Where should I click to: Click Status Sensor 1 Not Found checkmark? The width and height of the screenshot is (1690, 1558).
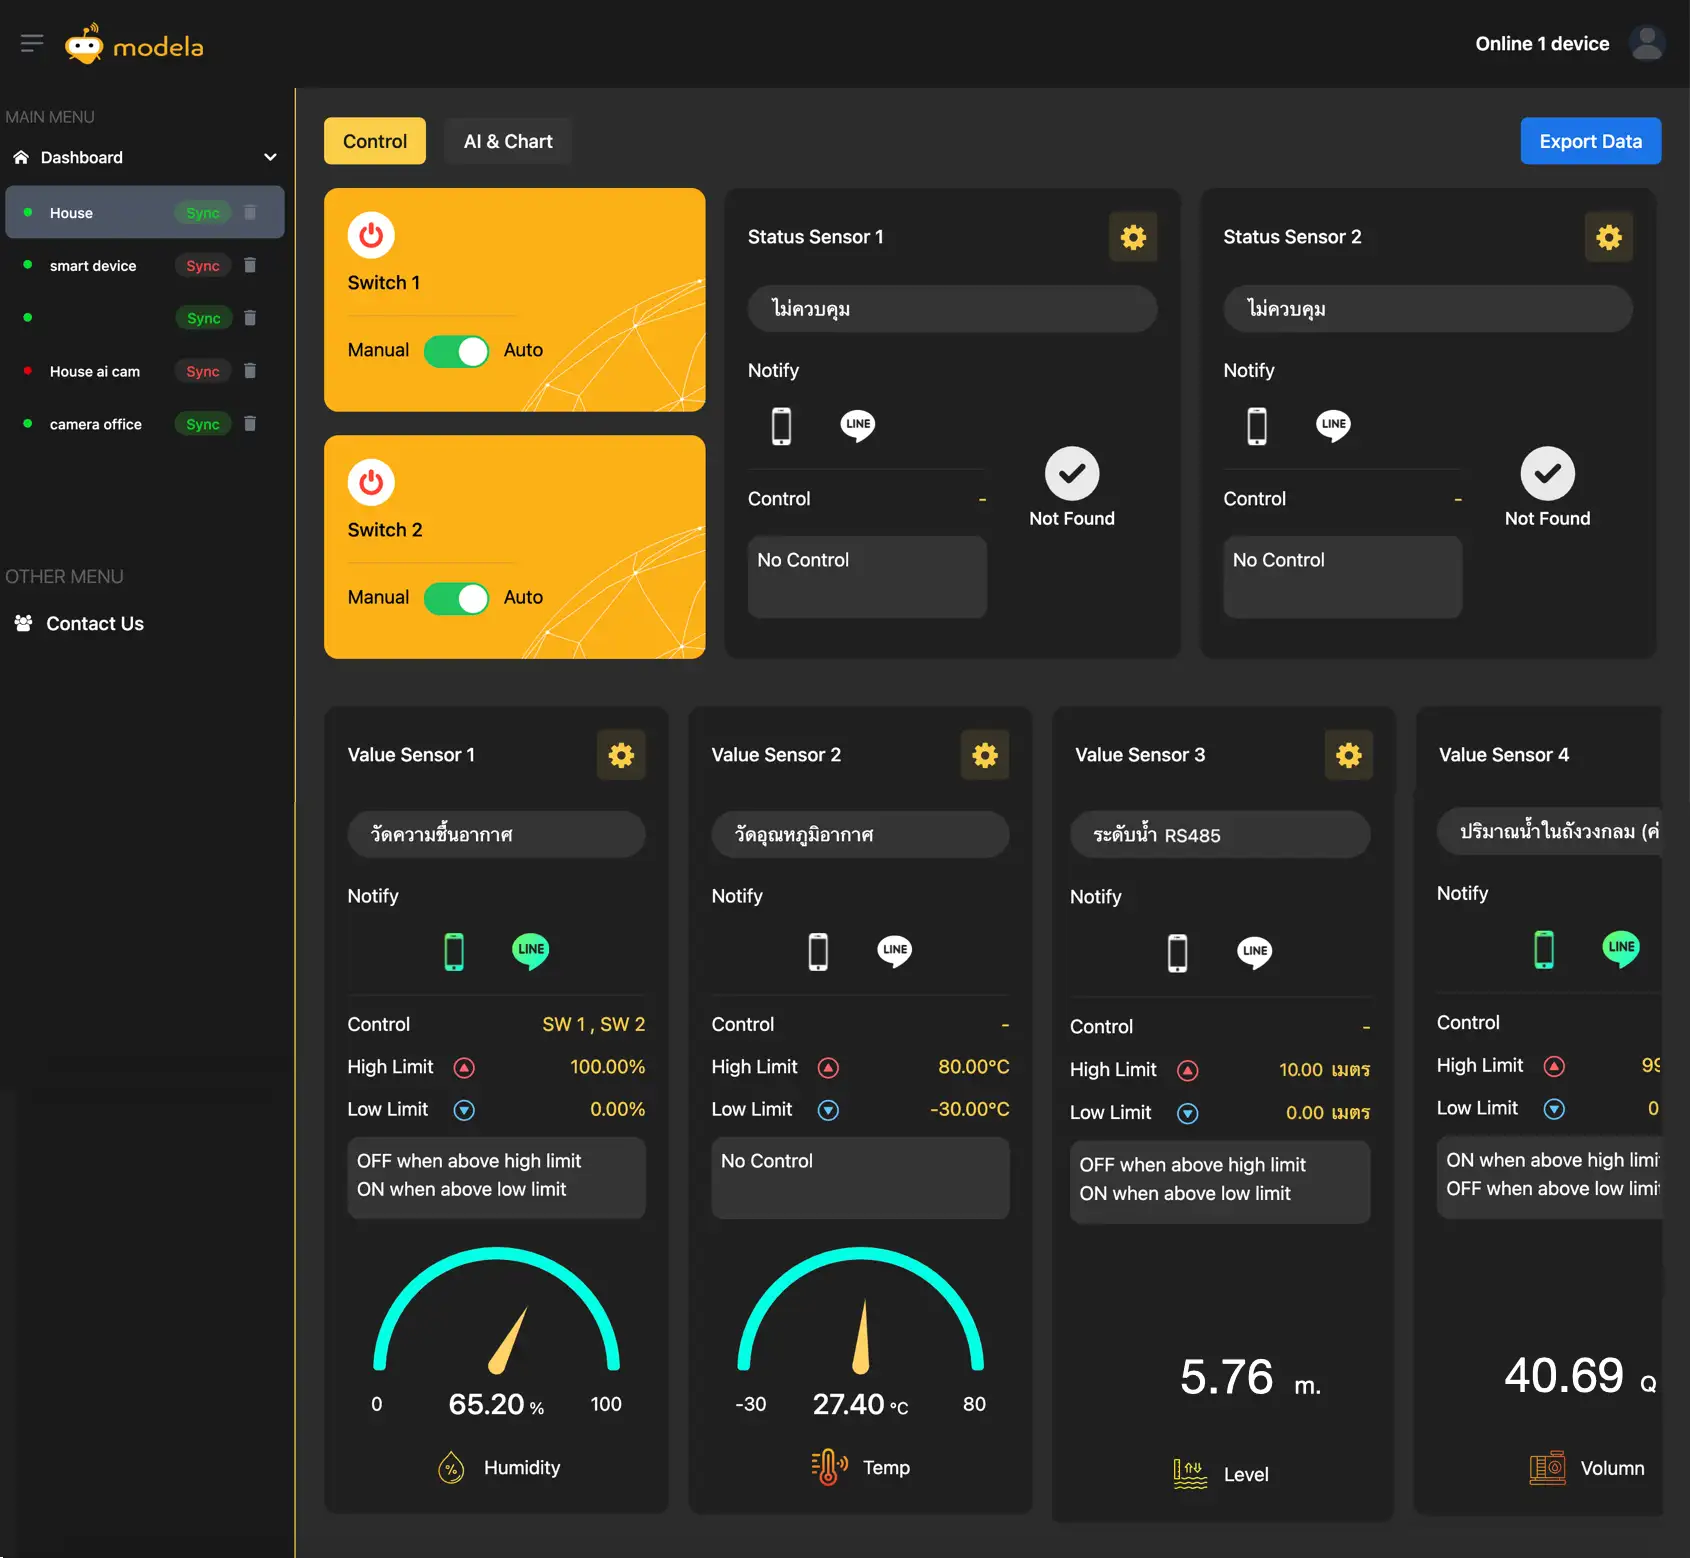(1072, 474)
